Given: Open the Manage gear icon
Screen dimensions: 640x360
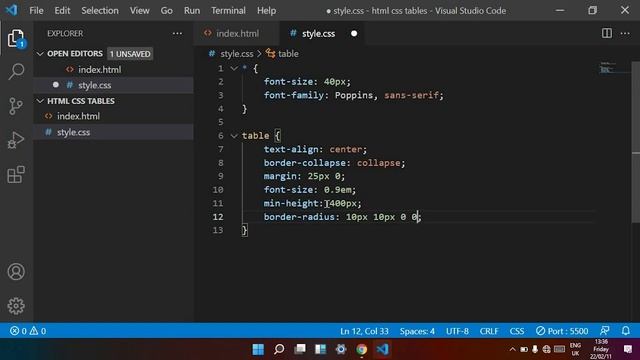Looking at the screenshot, I should [16, 306].
